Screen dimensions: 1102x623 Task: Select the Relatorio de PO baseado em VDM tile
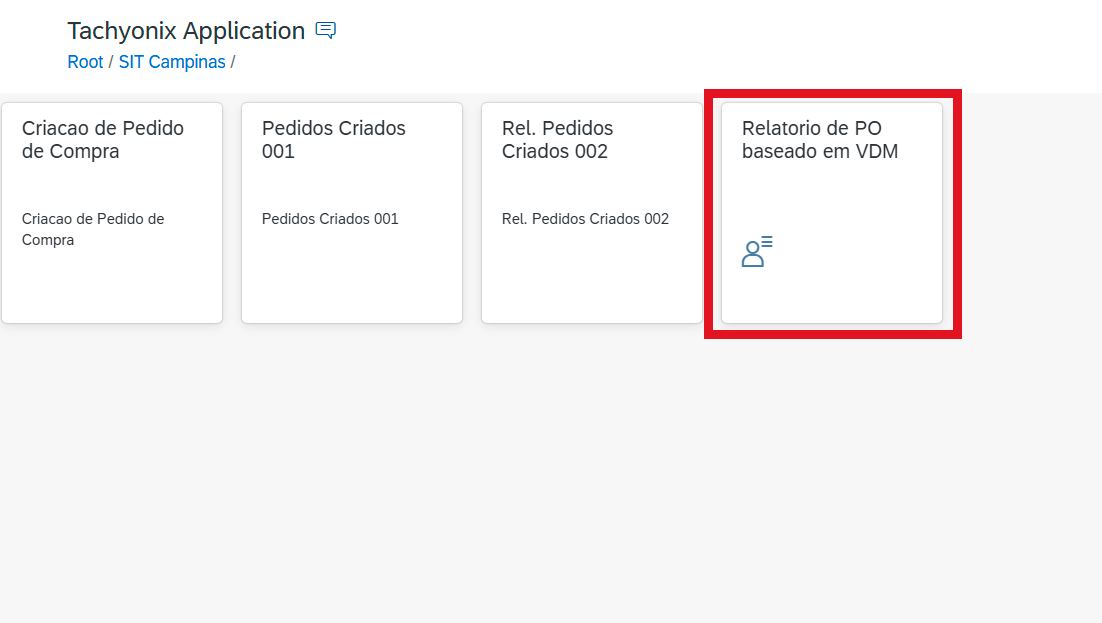click(832, 213)
